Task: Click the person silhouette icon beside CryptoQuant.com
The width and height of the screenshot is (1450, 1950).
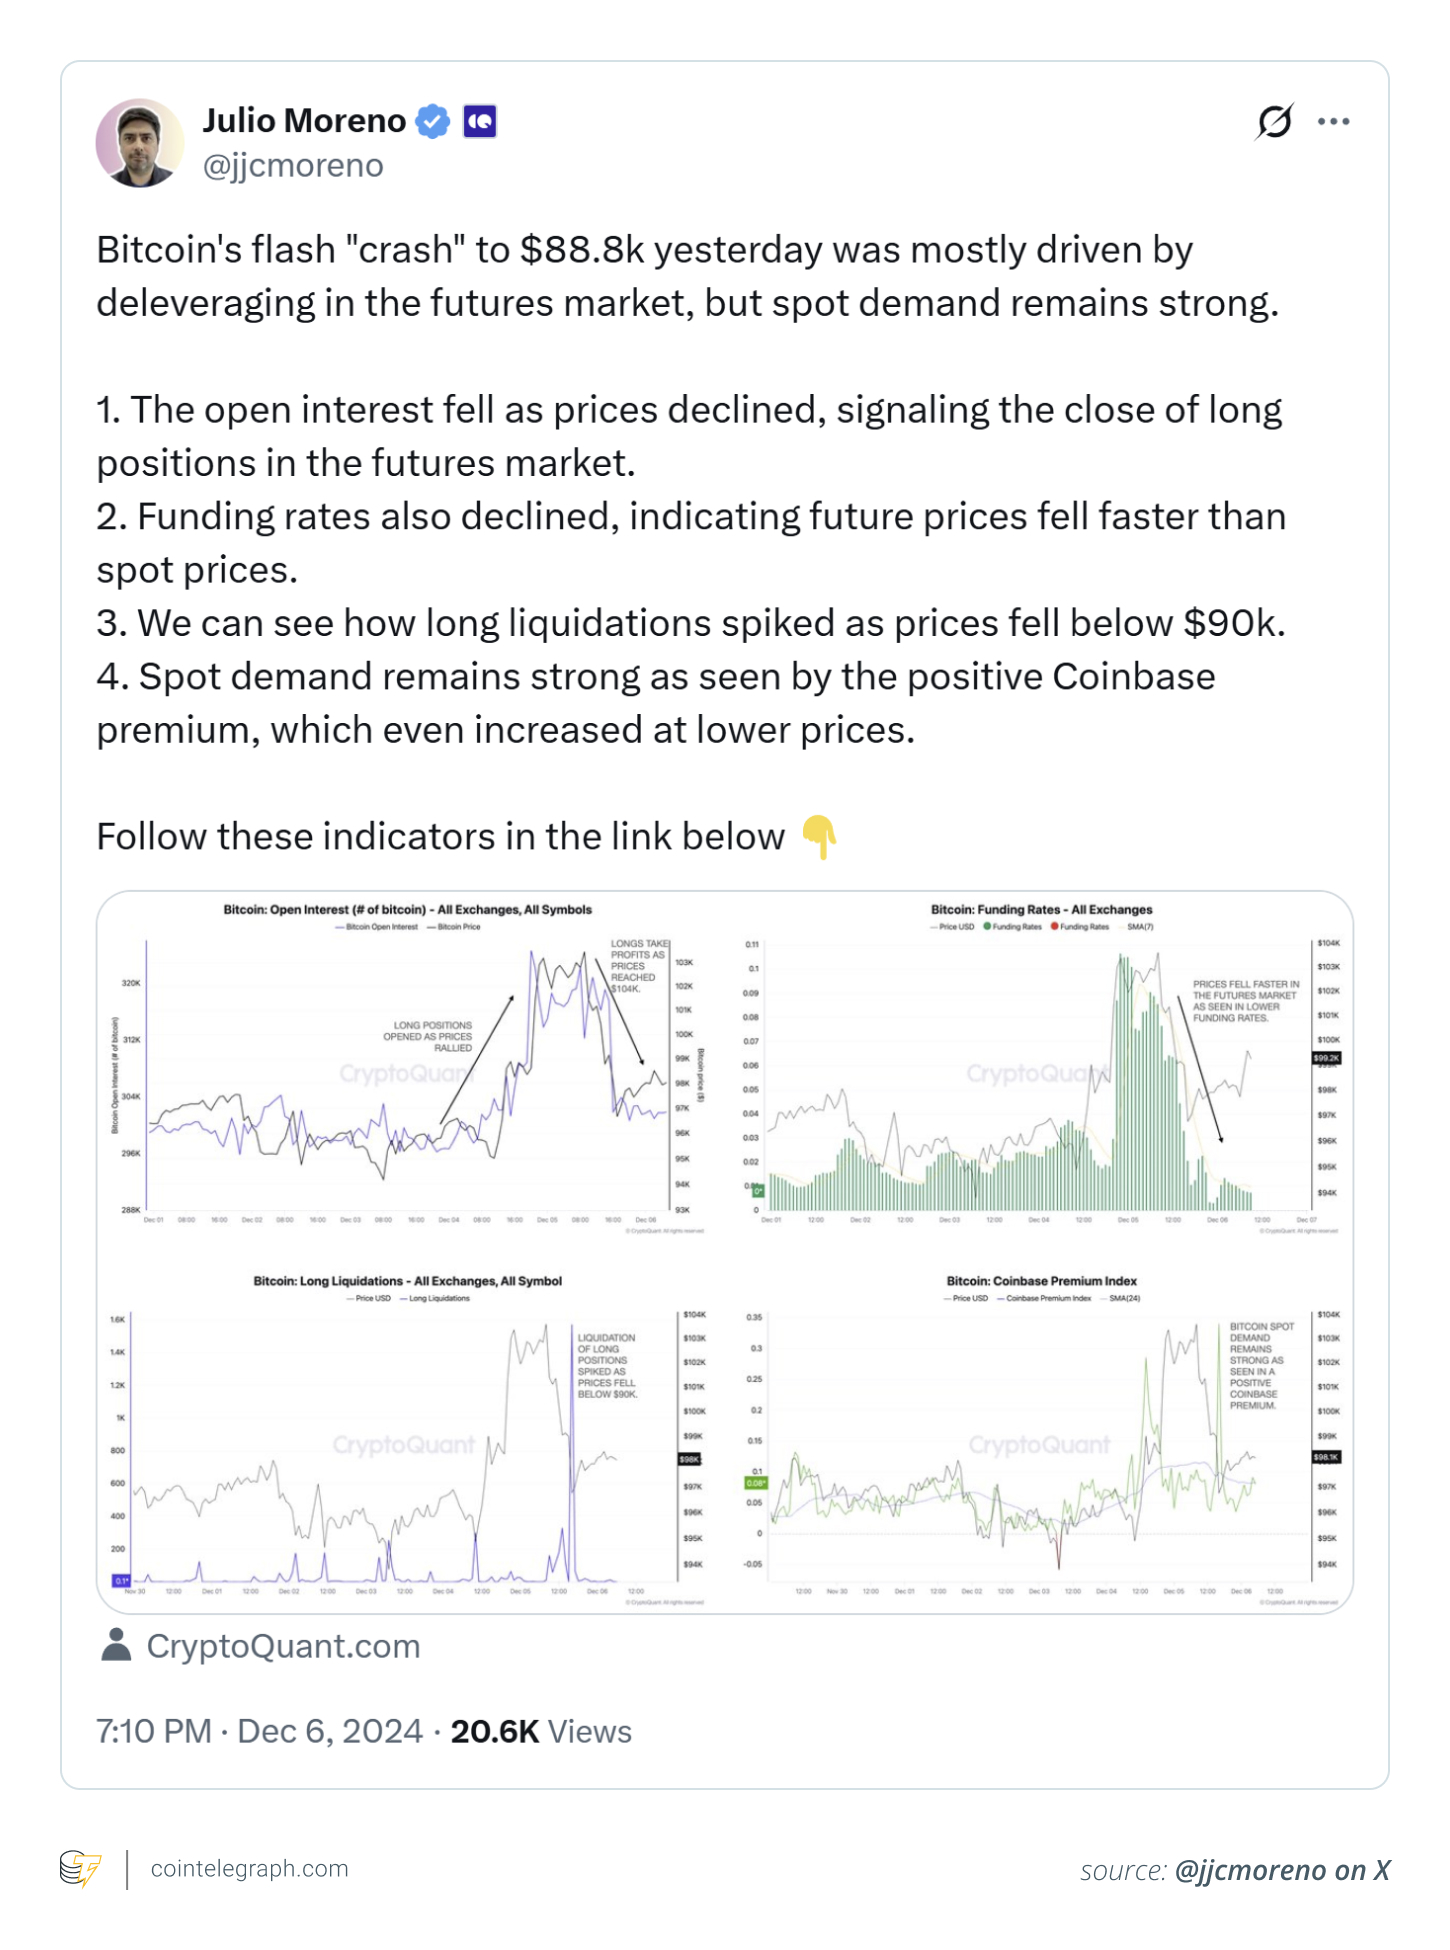Action: [x=119, y=1646]
